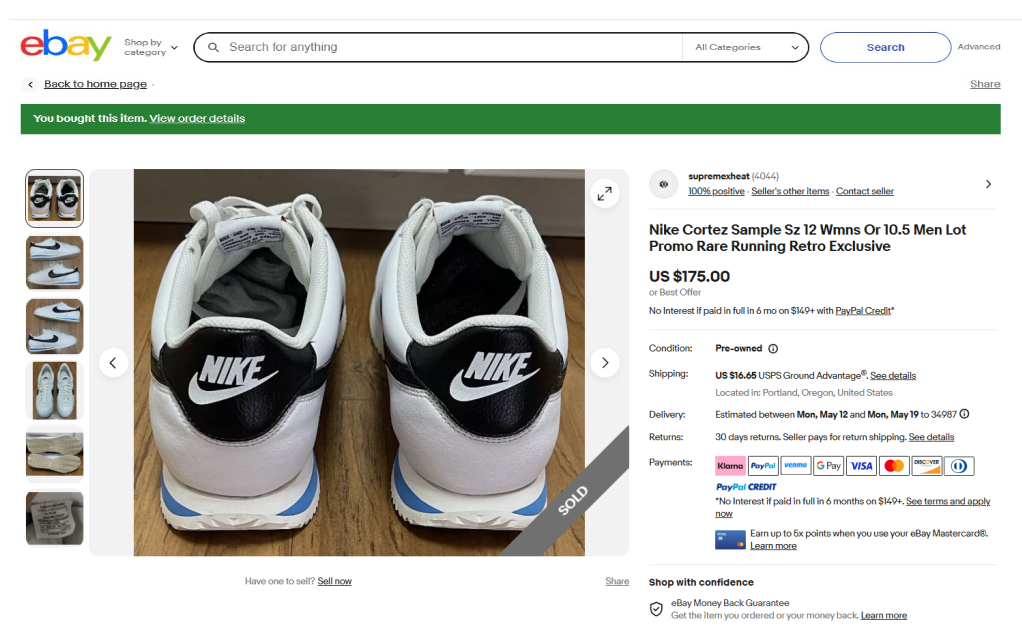Click the Share link below product image
Image resolution: width=1022 pixels, height=628 pixels.
617,581
